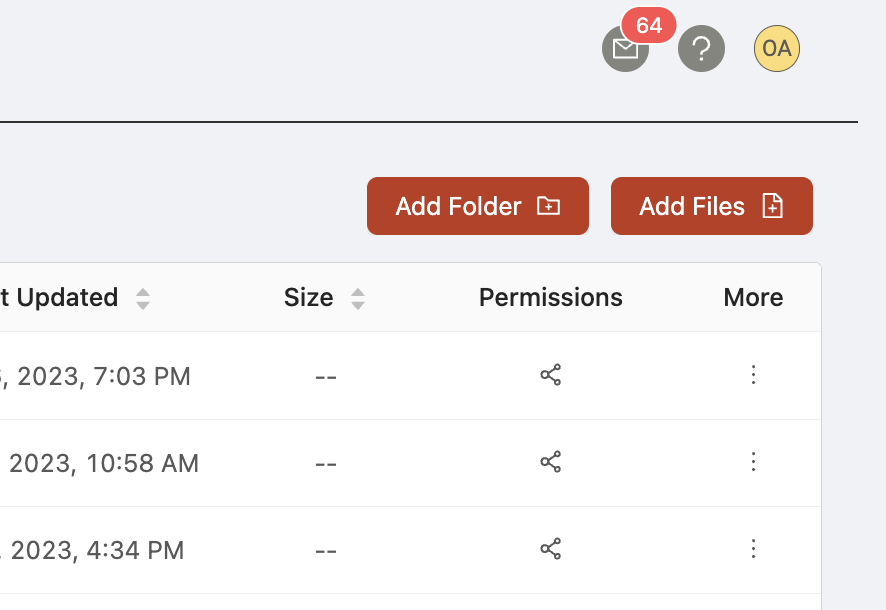886x610 pixels.
Task: Select the 2023, 7:03 PM date cell
Action: (95, 376)
